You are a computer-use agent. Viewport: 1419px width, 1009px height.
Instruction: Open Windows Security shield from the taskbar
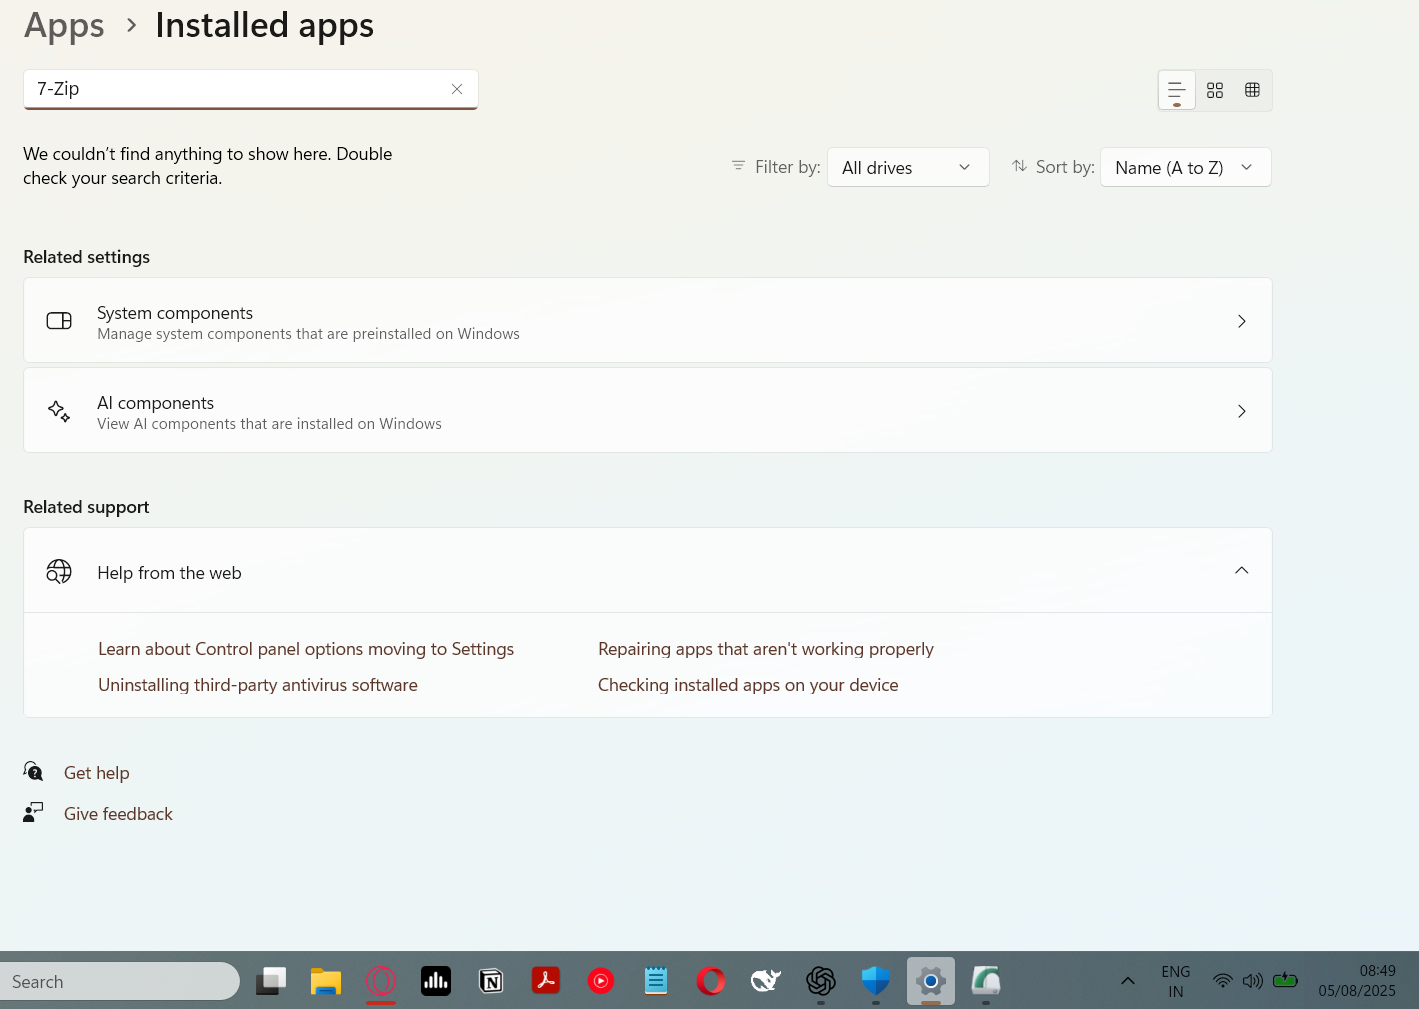(876, 981)
